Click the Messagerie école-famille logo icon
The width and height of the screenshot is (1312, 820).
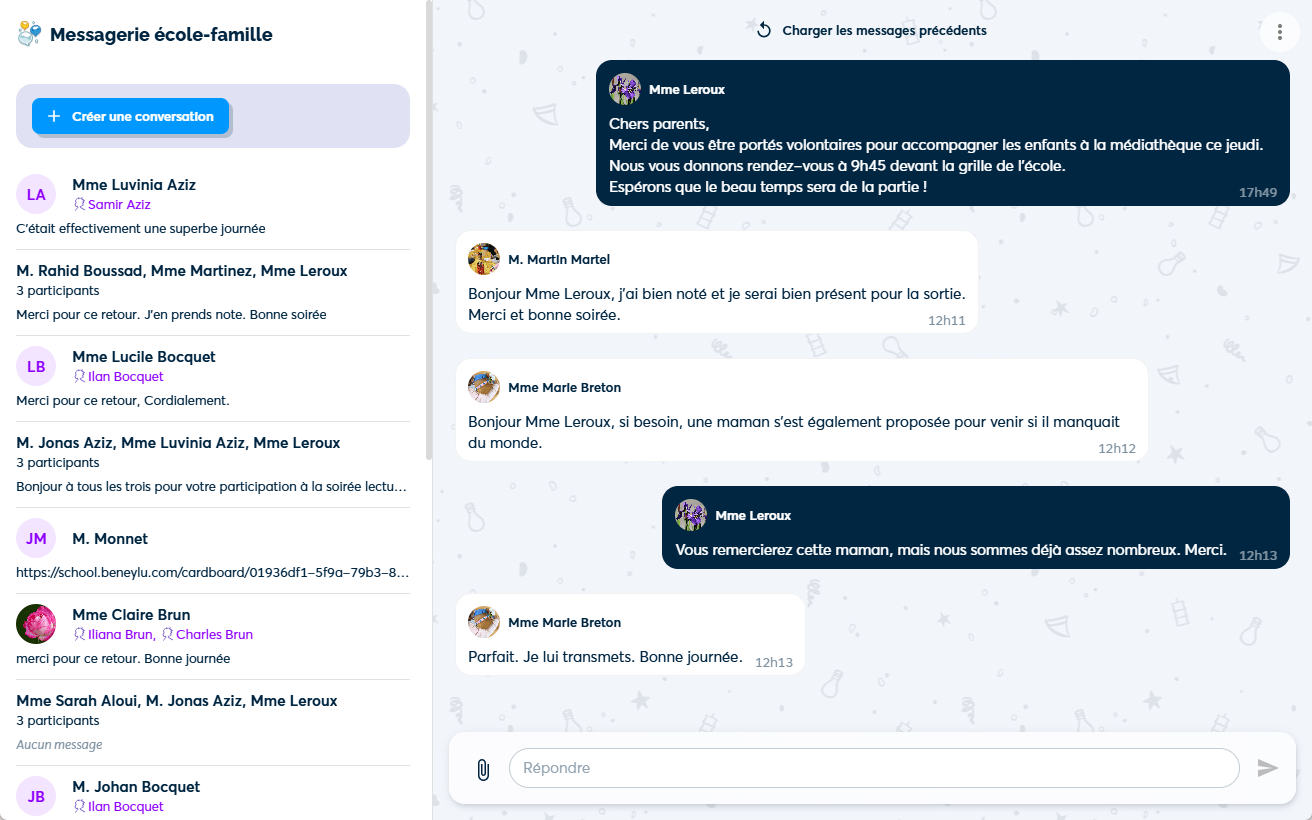(29, 35)
